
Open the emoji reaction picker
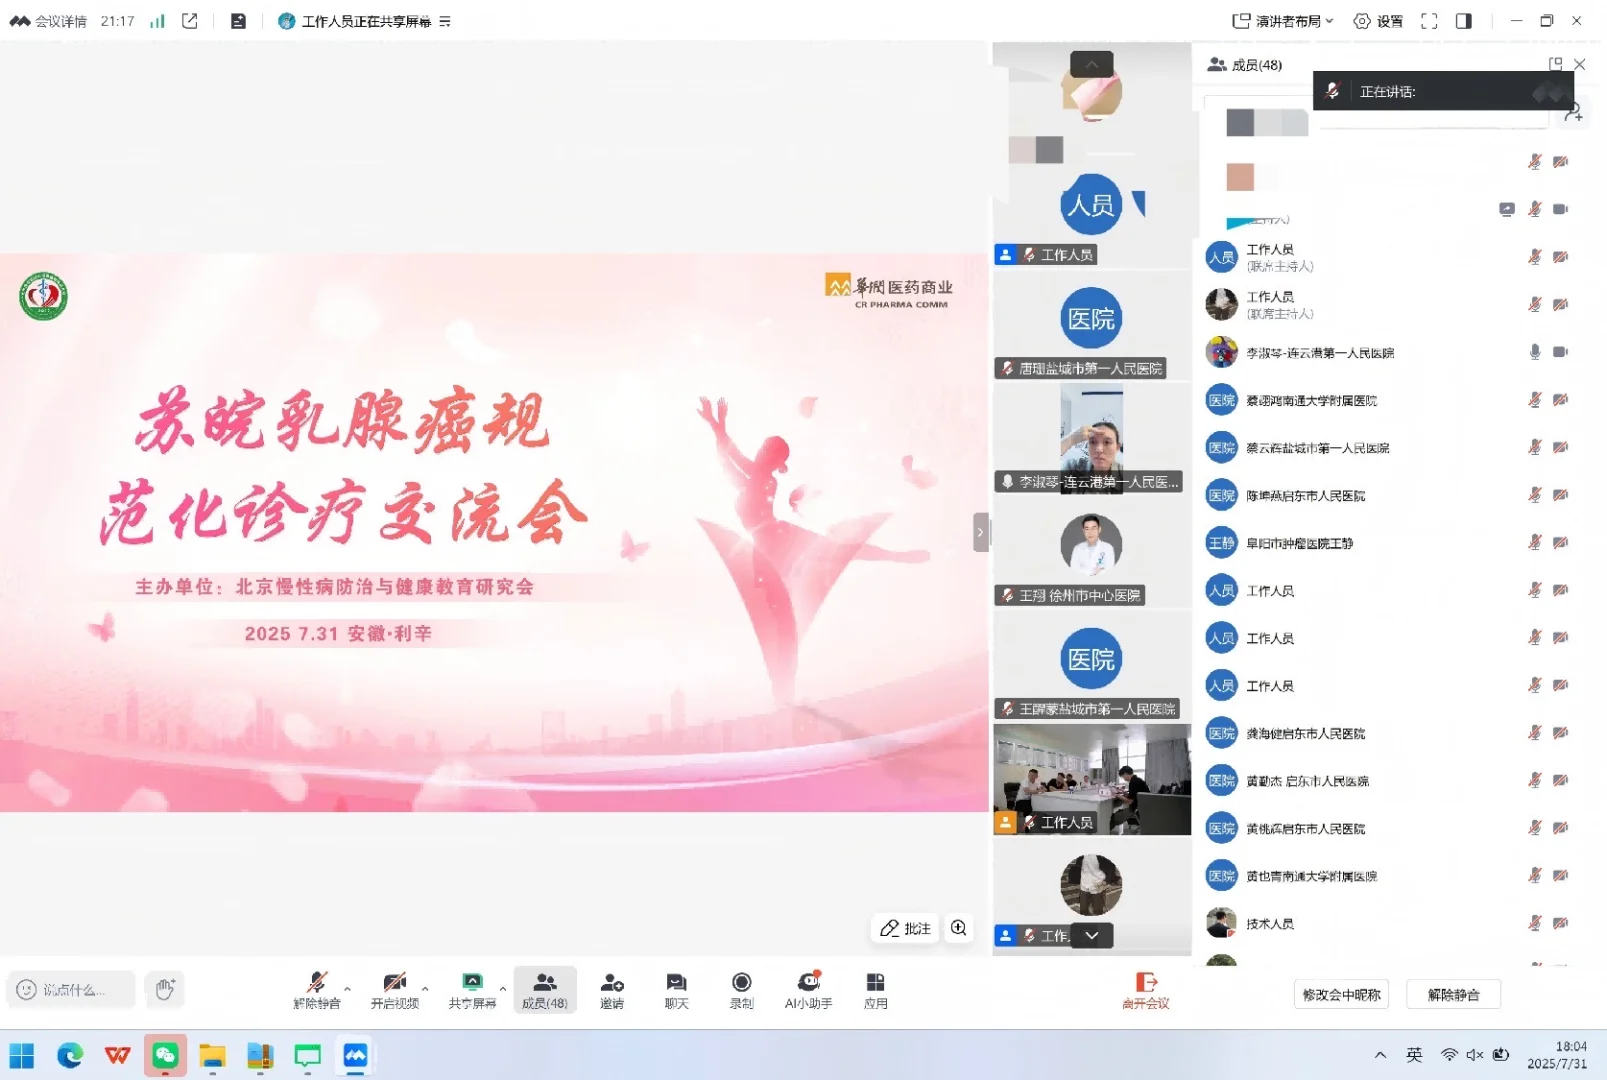pos(27,990)
